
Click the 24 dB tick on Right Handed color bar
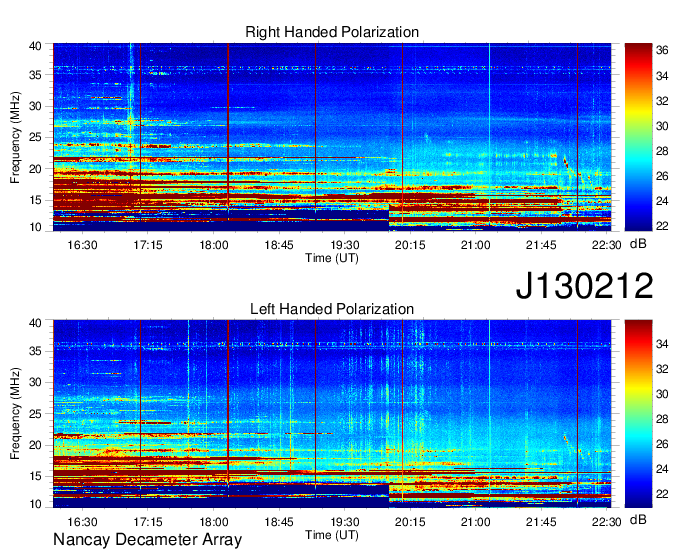tap(662, 201)
